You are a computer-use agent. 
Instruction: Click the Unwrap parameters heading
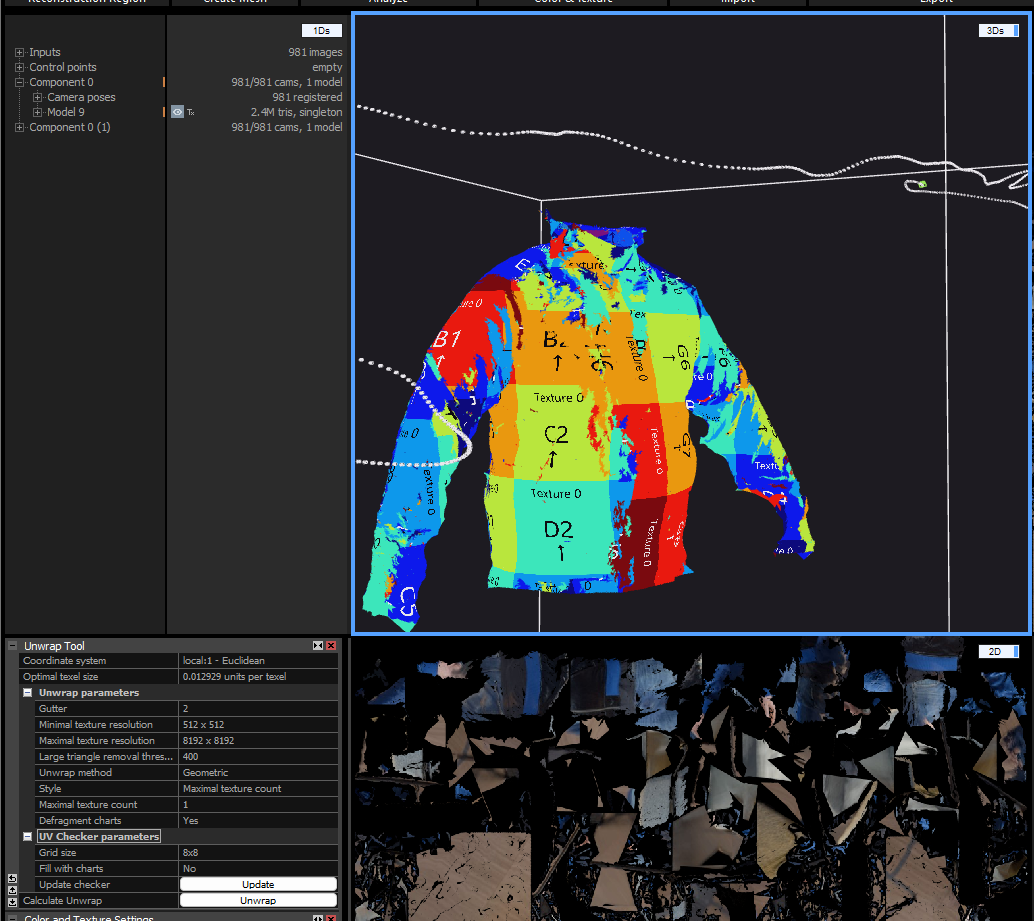click(x=89, y=692)
